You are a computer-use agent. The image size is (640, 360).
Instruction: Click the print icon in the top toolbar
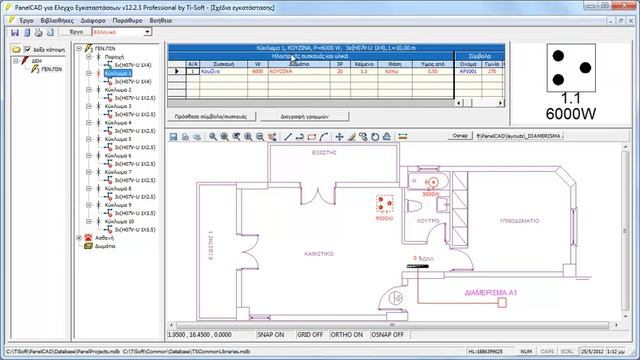click(38, 32)
